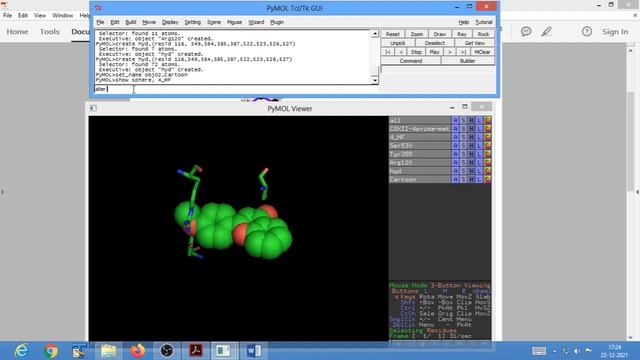Open Action menu for 4_HF
The image size is (640, 360).
pos(455,137)
